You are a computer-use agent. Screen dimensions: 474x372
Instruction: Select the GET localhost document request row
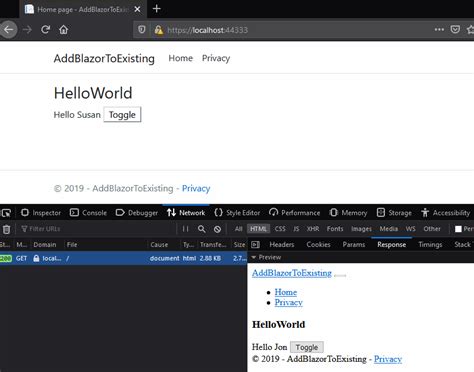(x=123, y=258)
